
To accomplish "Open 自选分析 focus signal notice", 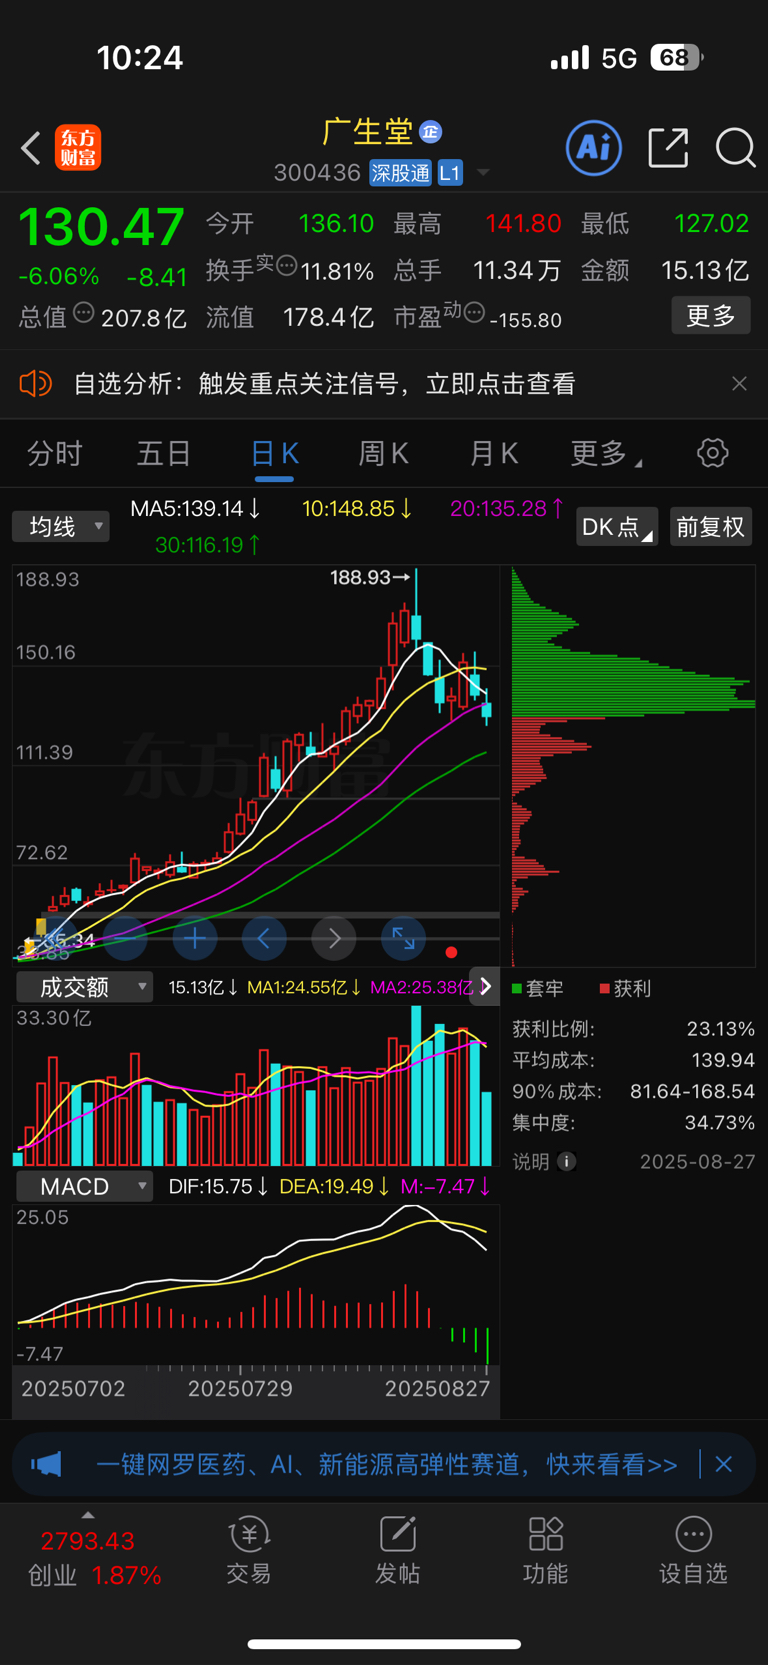I will point(324,384).
